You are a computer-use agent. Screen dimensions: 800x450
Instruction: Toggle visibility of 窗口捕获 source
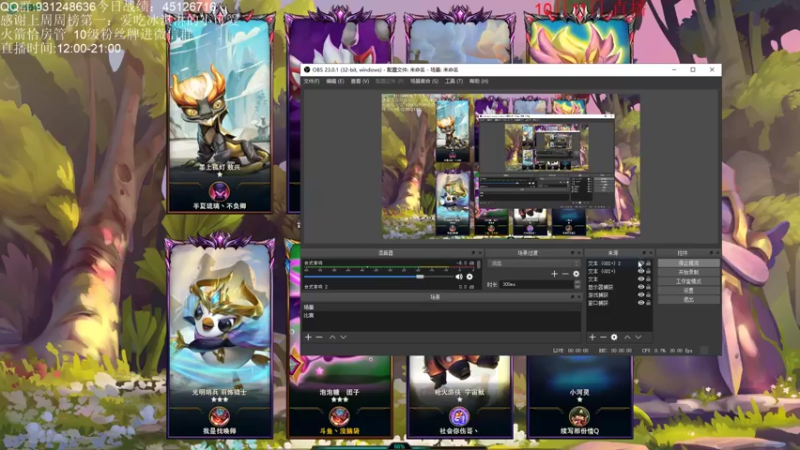click(641, 303)
